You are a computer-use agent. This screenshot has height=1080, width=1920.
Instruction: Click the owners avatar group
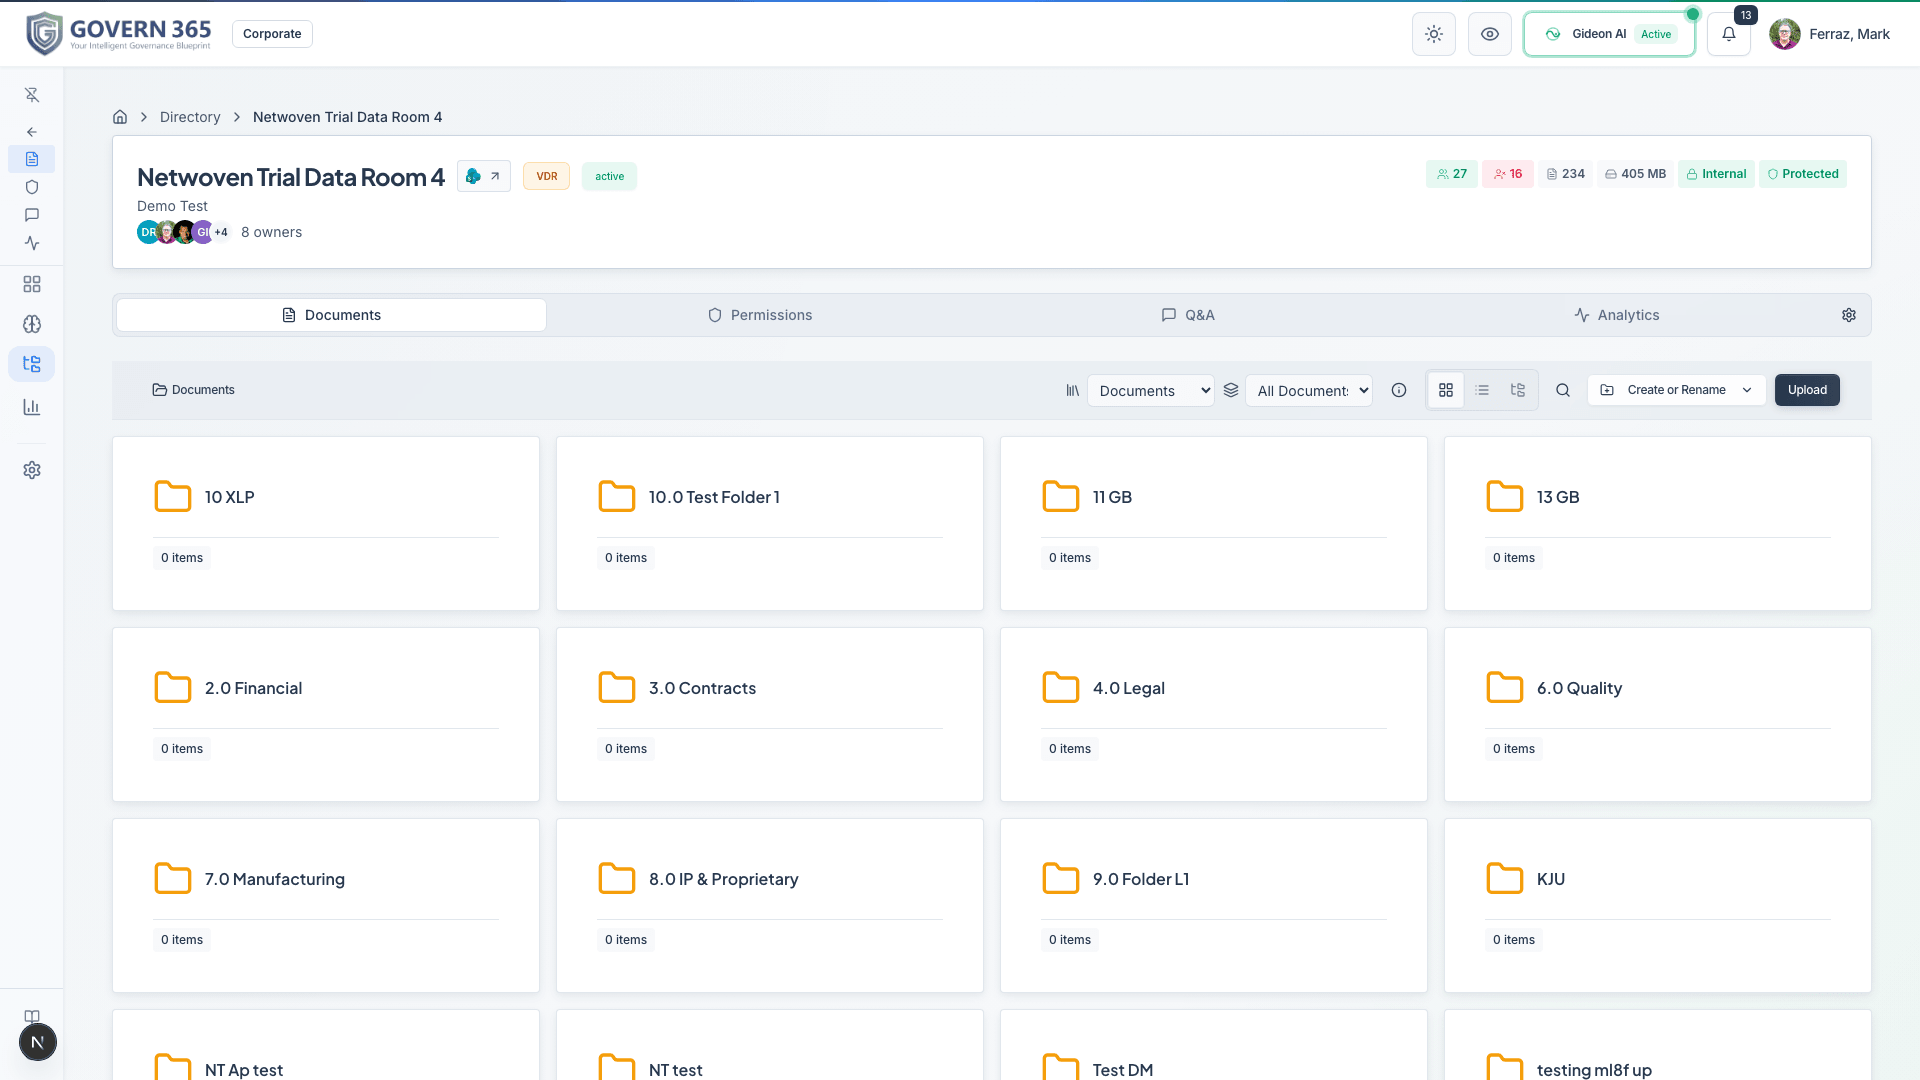tap(184, 232)
